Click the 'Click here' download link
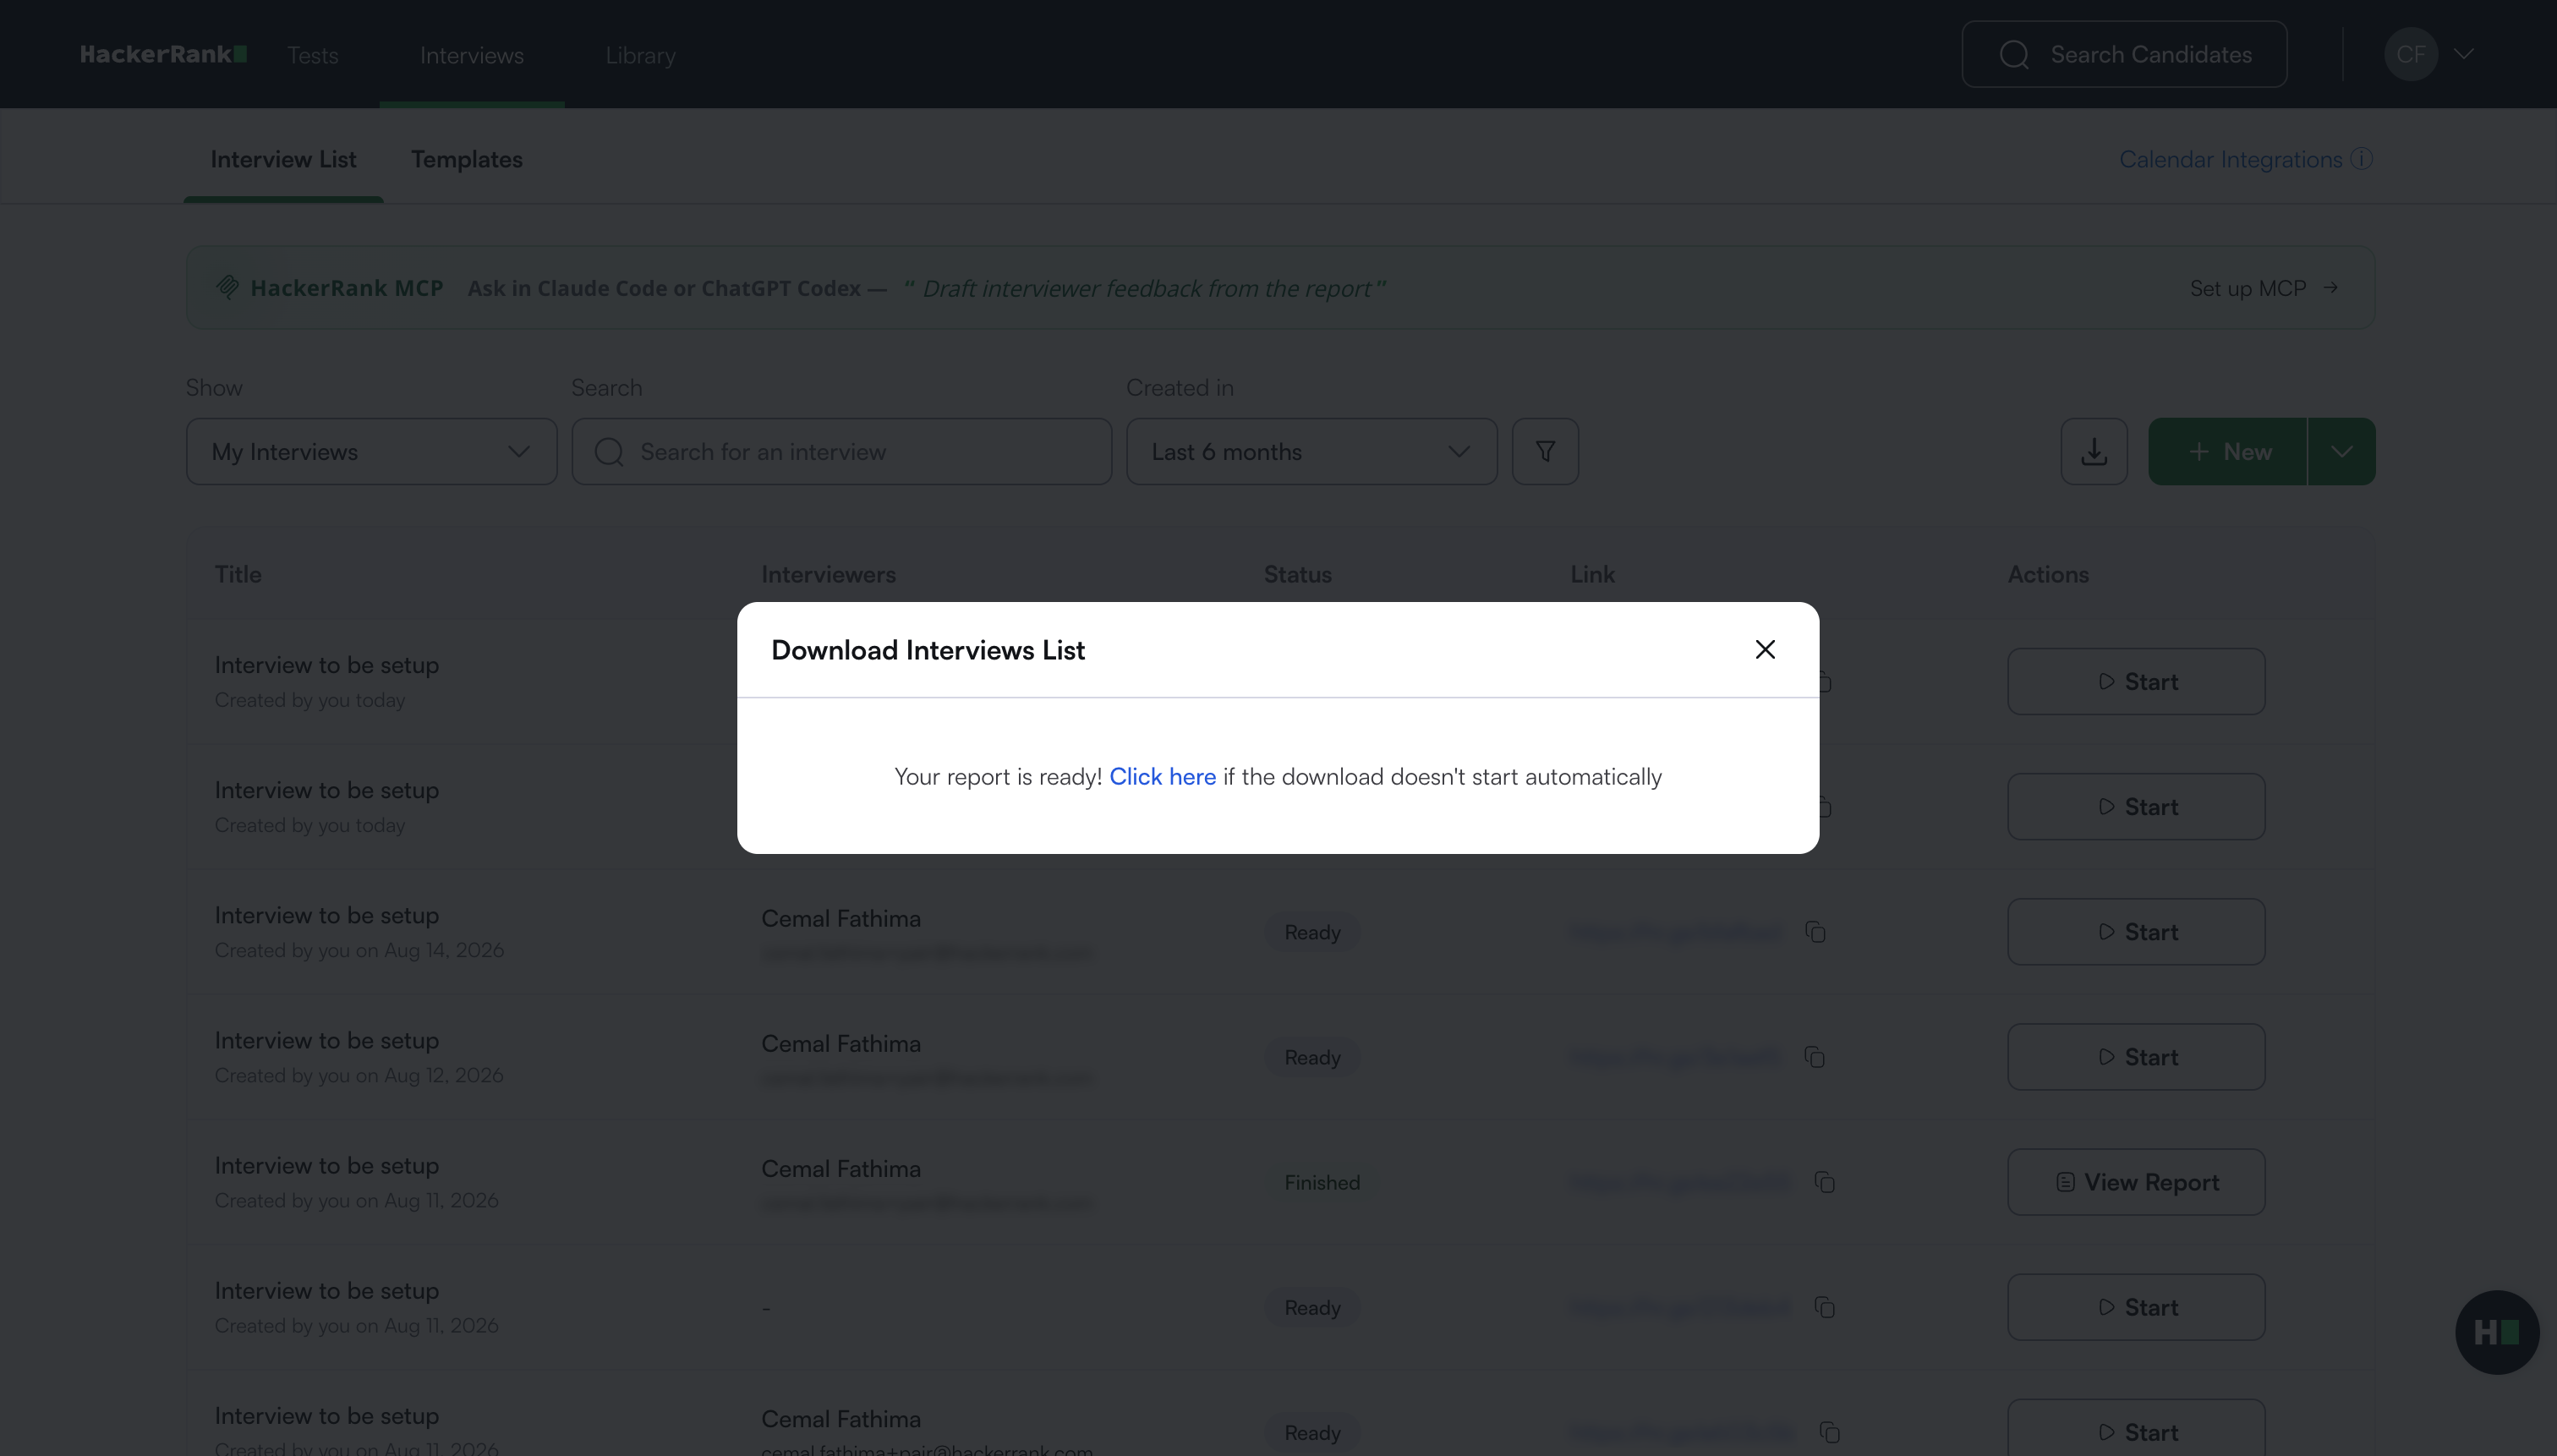The image size is (2557, 1456). coord(1162,777)
